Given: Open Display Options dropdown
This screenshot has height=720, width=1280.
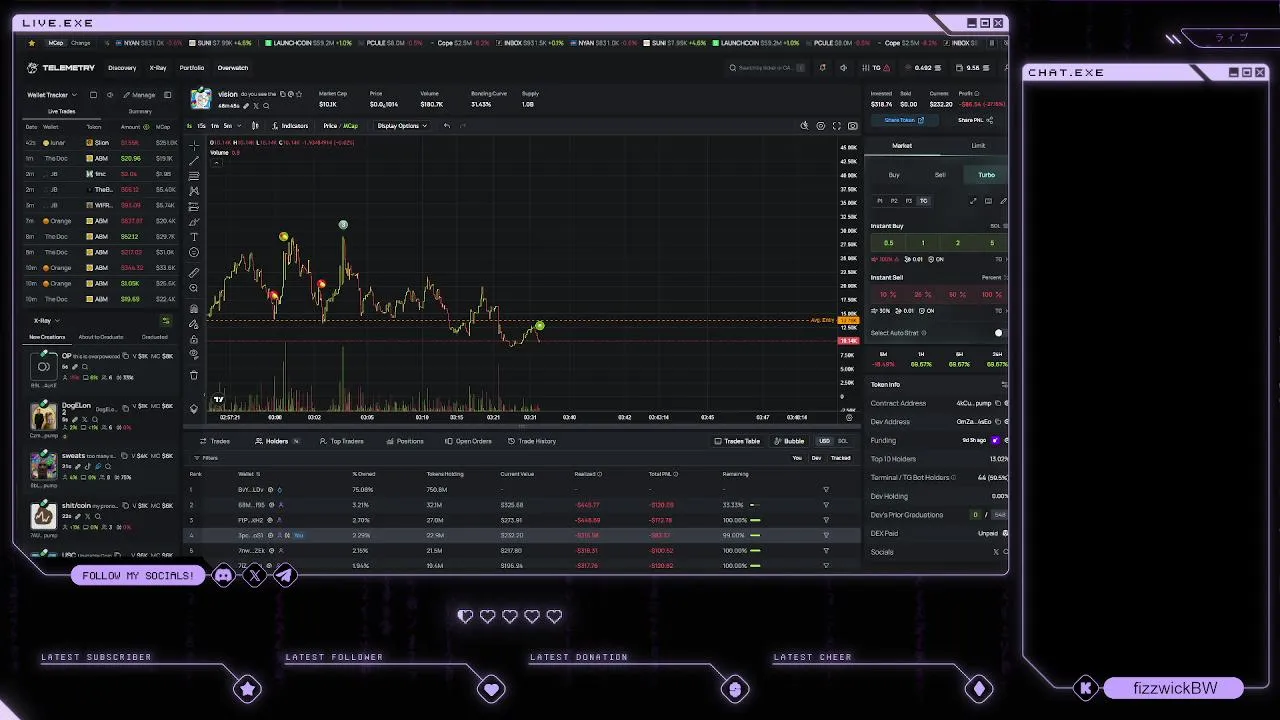Looking at the screenshot, I should coord(401,126).
